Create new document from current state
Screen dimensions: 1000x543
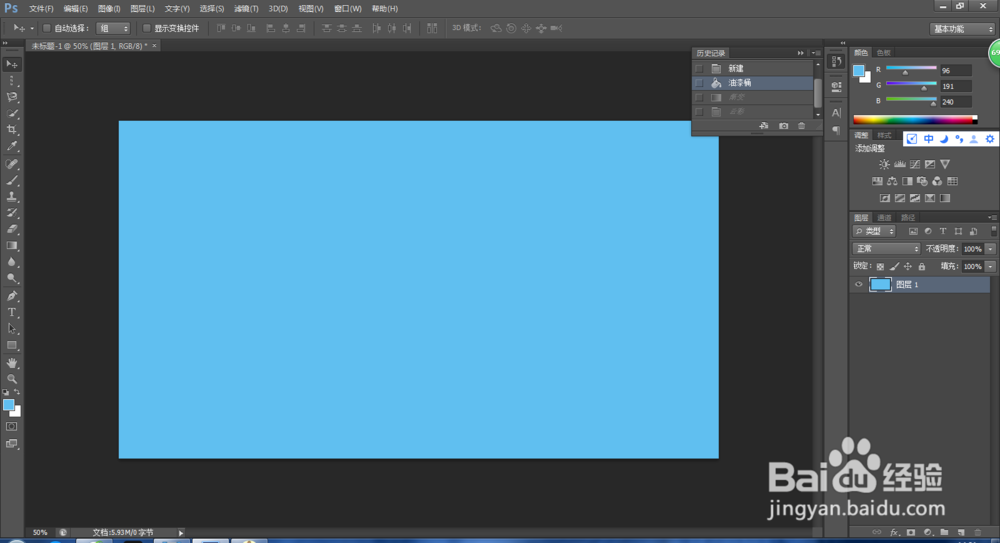click(x=763, y=126)
